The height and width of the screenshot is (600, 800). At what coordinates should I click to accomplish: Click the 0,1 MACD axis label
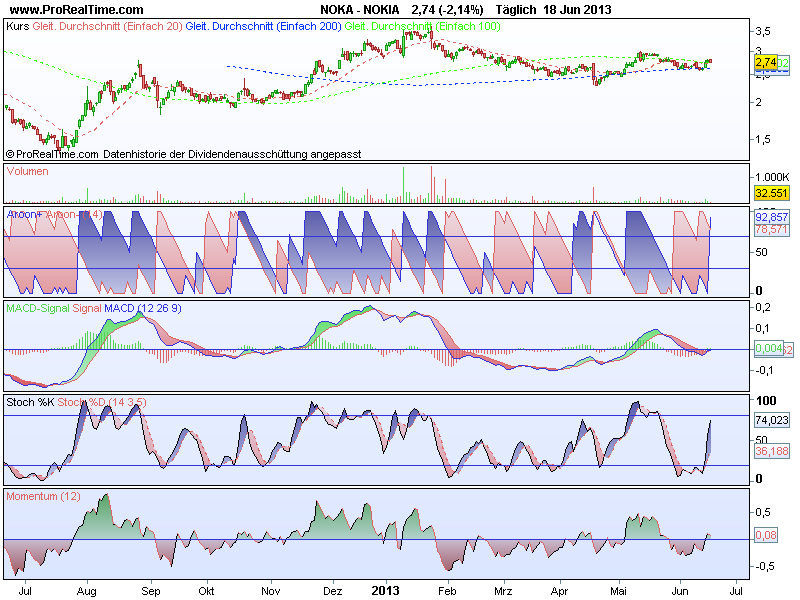click(x=763, y=328)
